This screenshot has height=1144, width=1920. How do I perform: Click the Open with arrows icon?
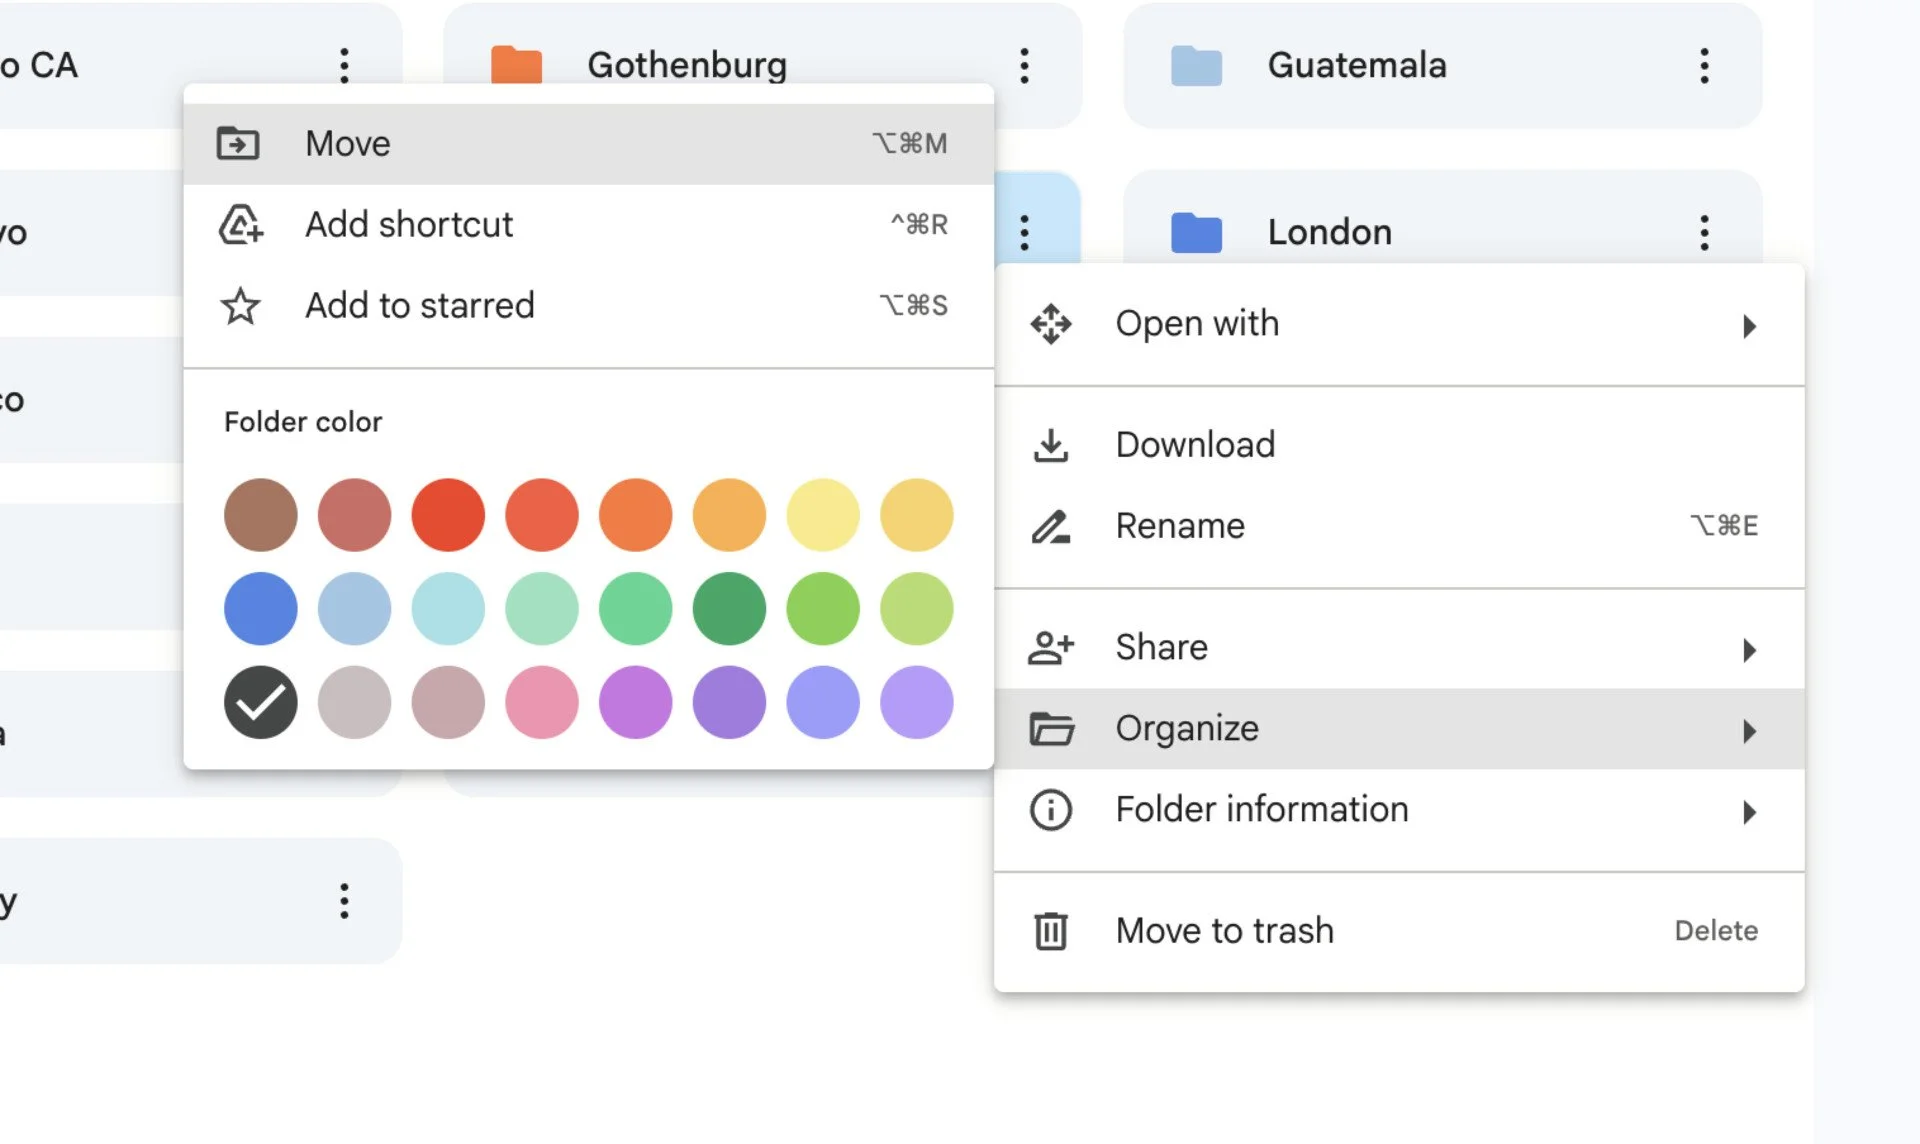click(1051, 324)
